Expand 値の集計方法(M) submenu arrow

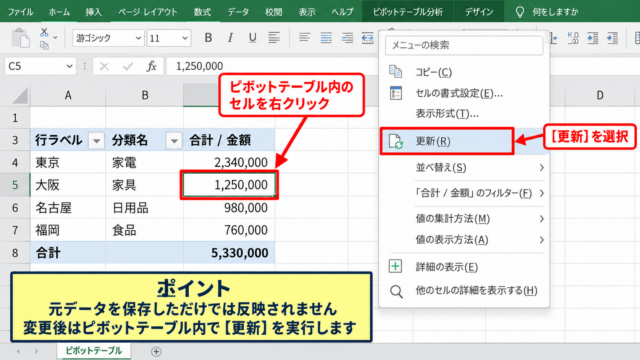[x=541, y=219]
